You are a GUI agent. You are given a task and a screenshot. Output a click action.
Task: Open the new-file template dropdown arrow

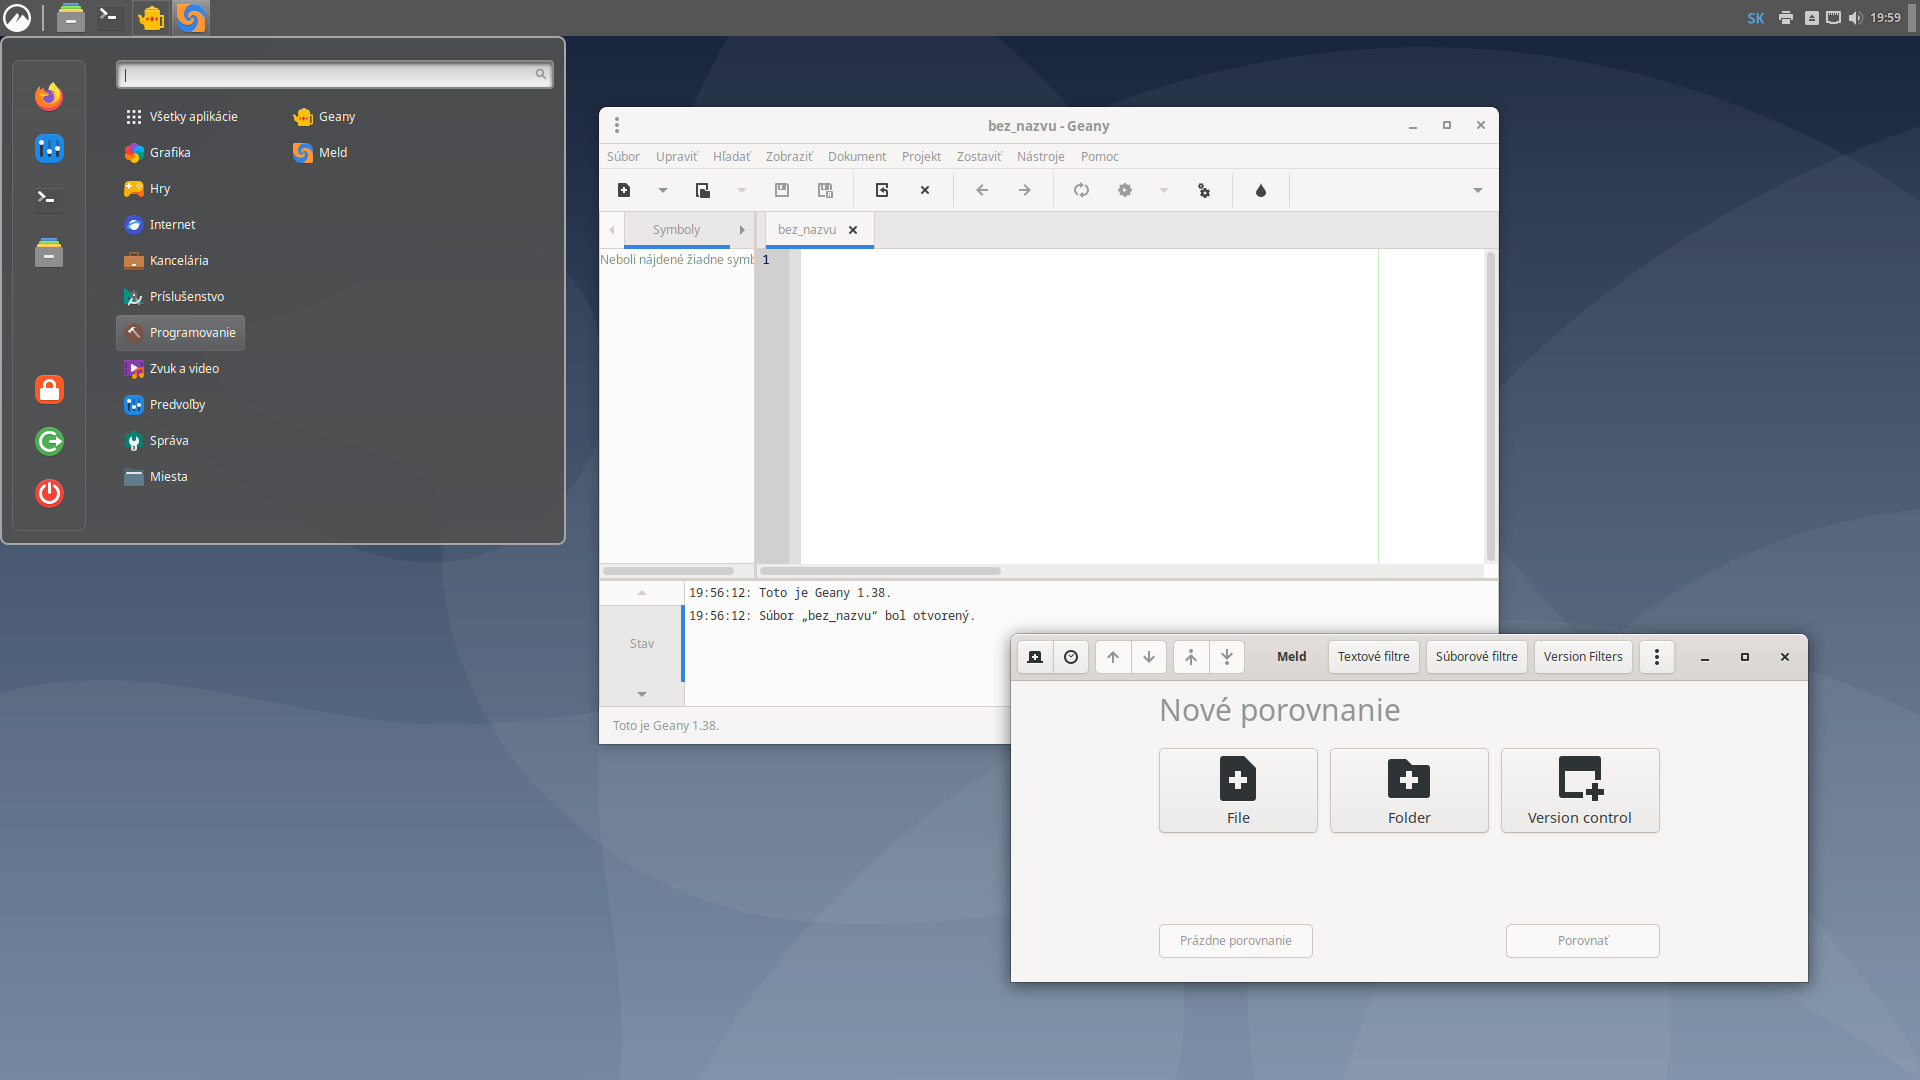click(663, 190)
